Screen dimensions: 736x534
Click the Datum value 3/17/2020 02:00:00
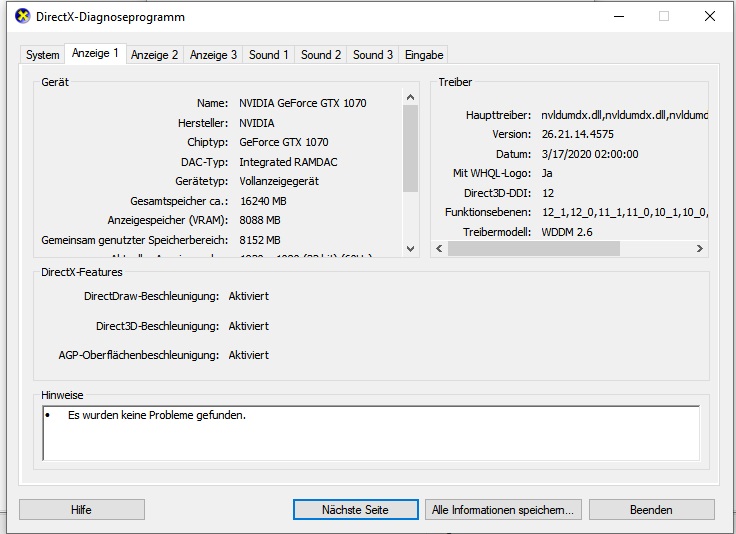590,154
